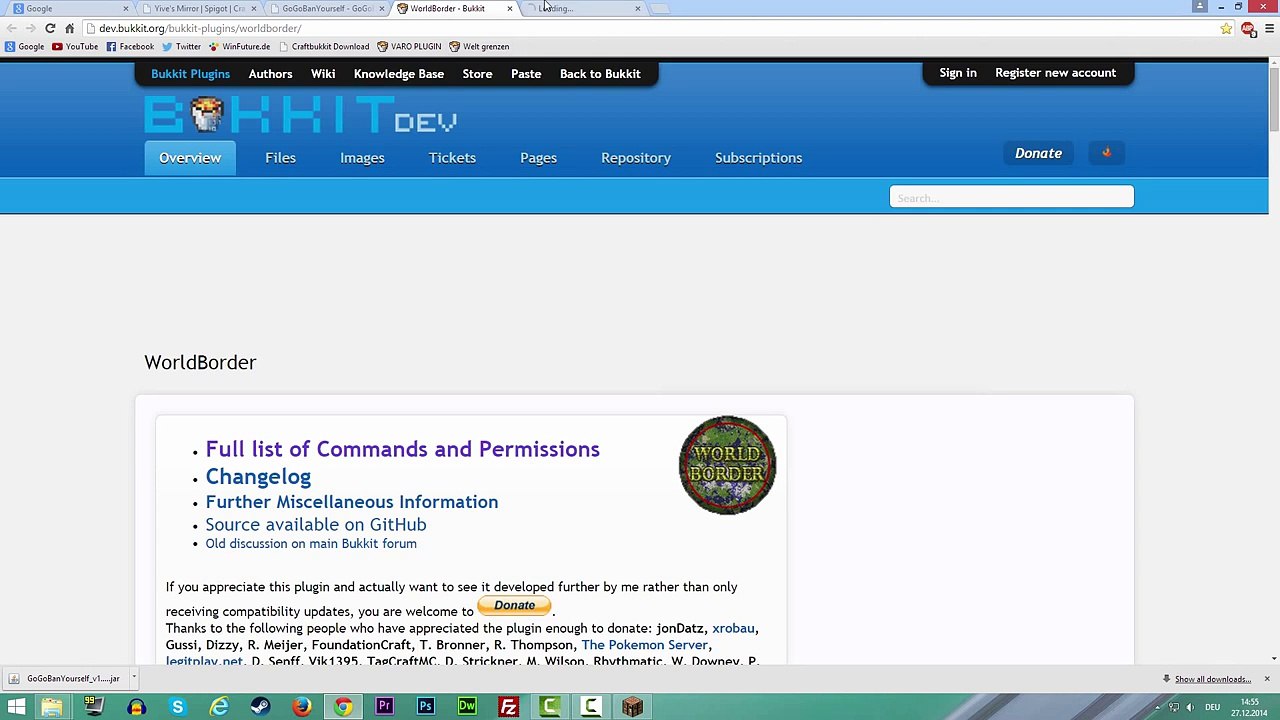The height and width of the screenshot is (720, 1280).
Task: Open the Files tab
Action: pos(280,158)
